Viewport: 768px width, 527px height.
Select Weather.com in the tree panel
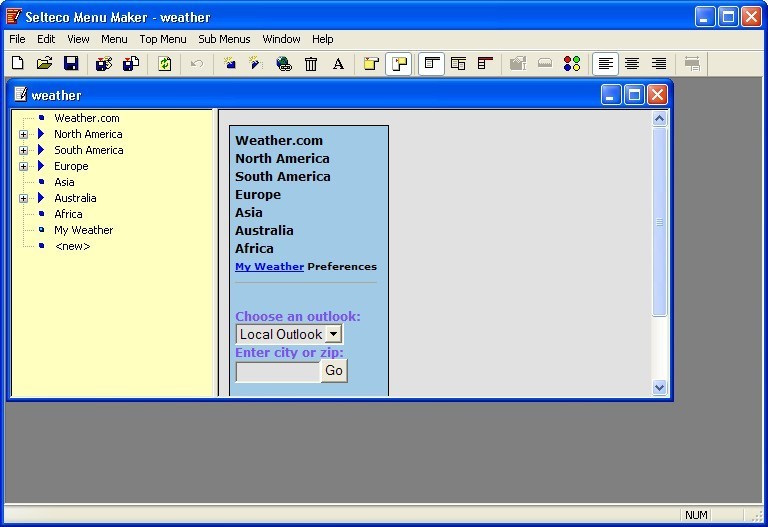[x=87, y=118]
